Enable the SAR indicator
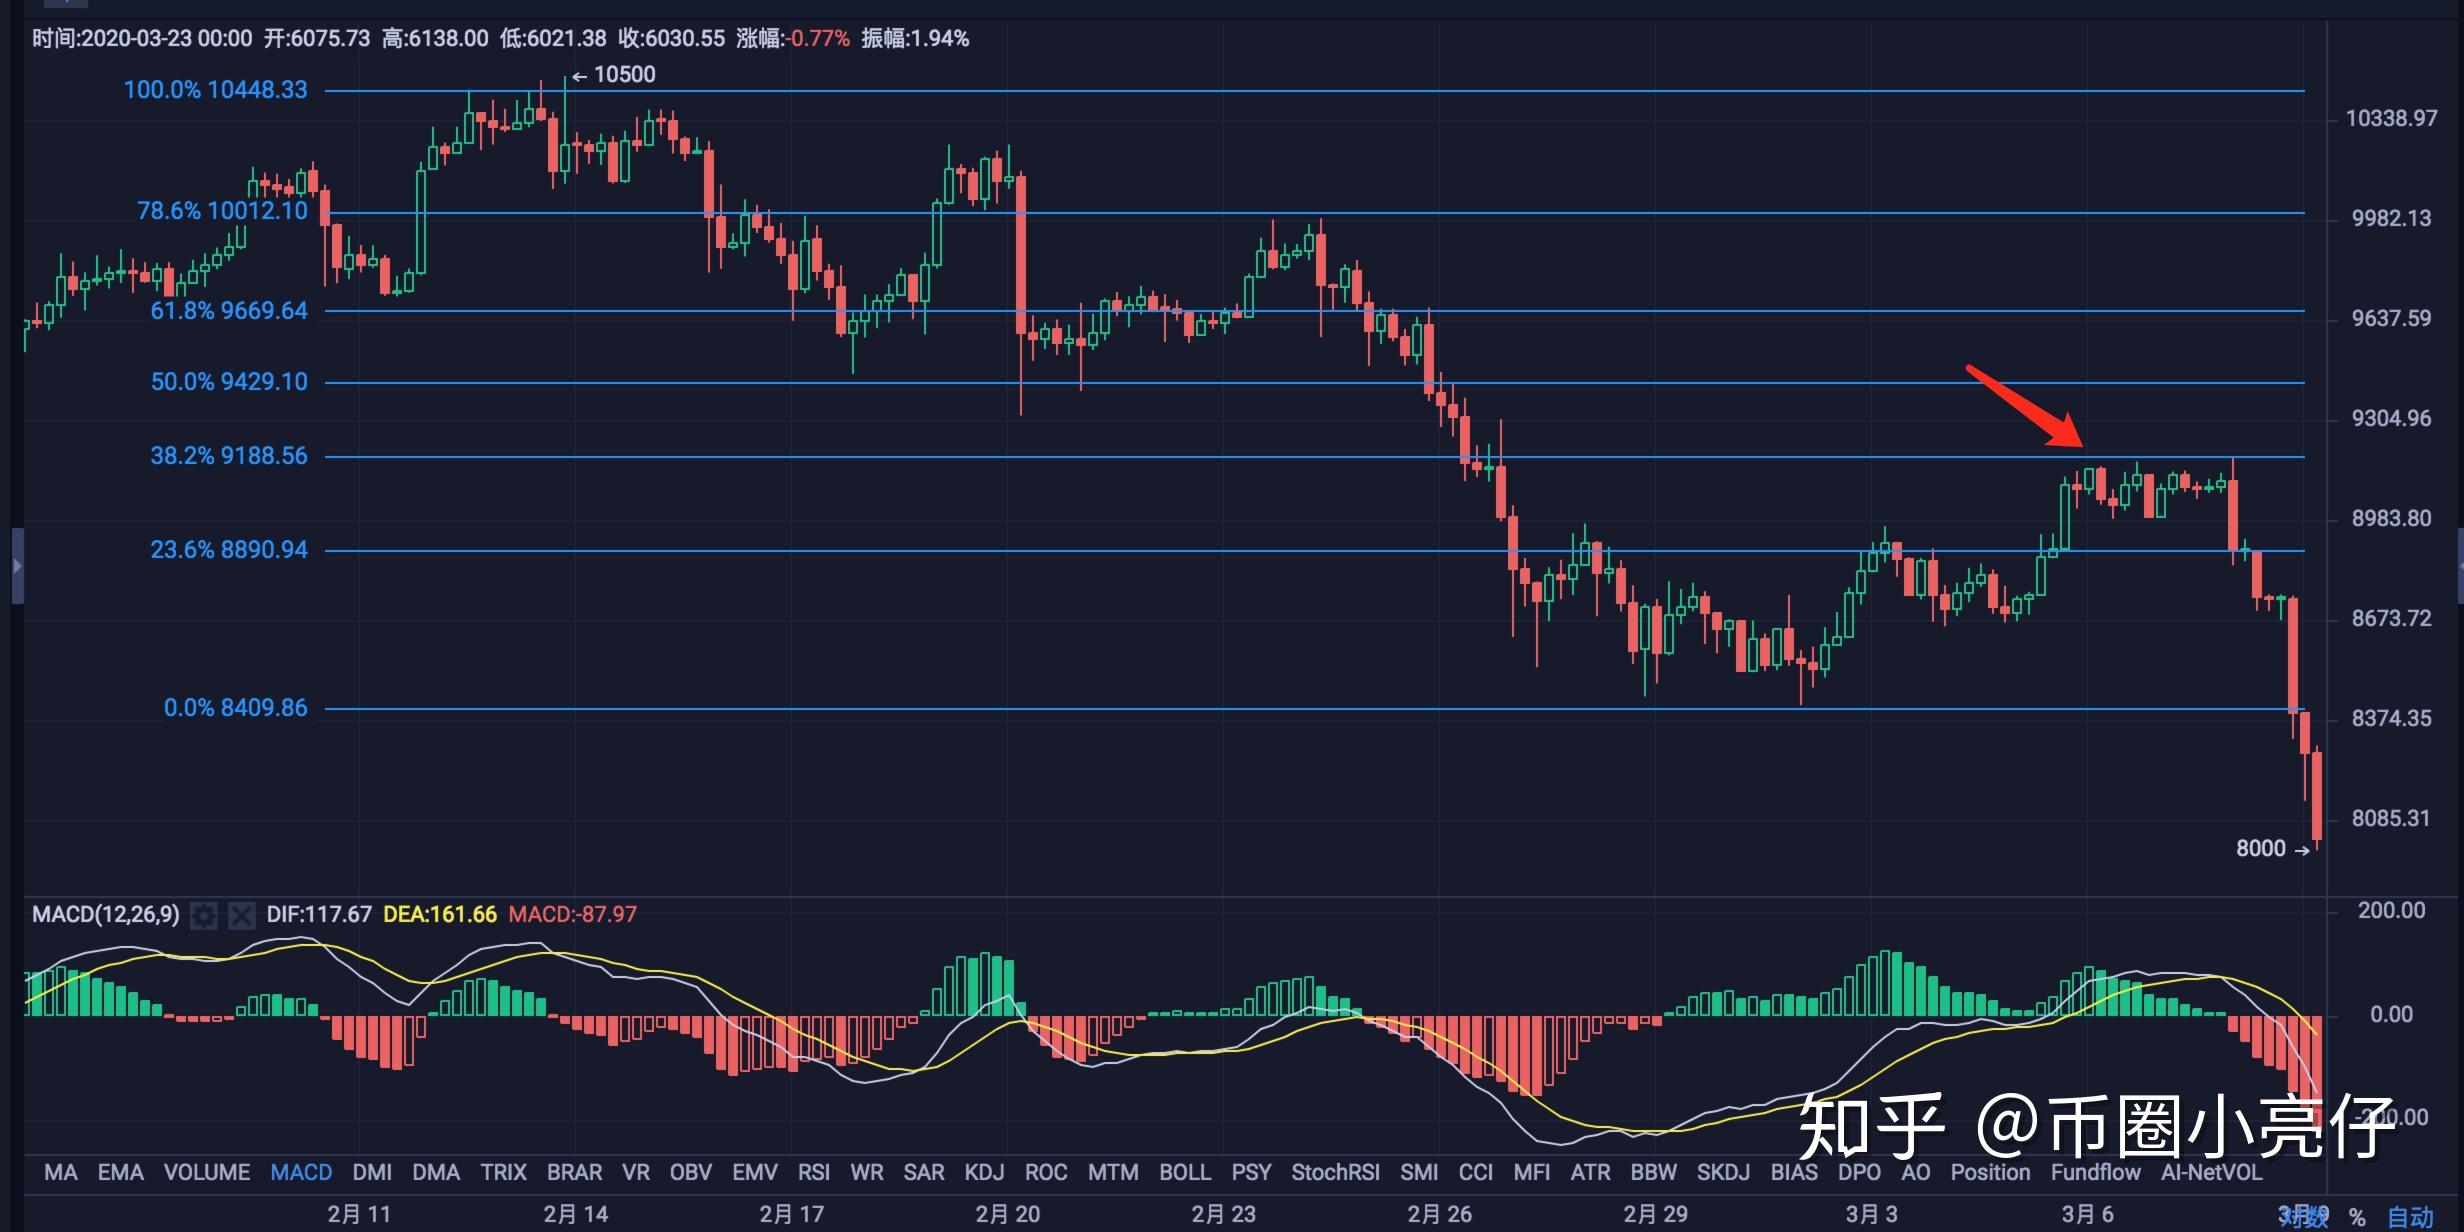Screen dimensions: 2464x1232 click(x=924, y=1172)
